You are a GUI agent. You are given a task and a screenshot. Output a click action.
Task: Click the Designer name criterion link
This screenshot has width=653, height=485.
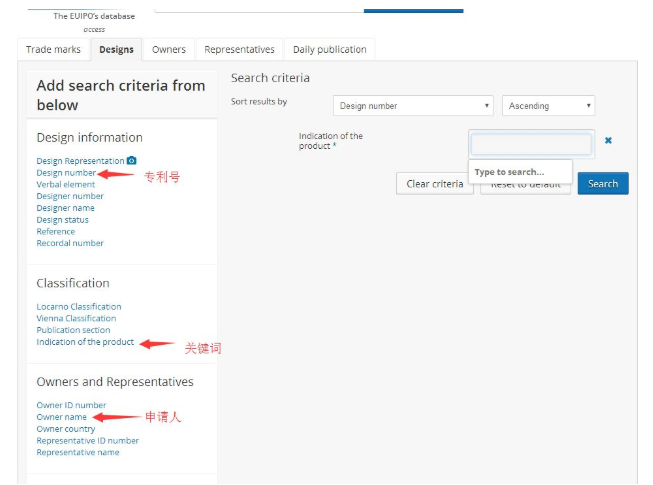click(65, 208)
